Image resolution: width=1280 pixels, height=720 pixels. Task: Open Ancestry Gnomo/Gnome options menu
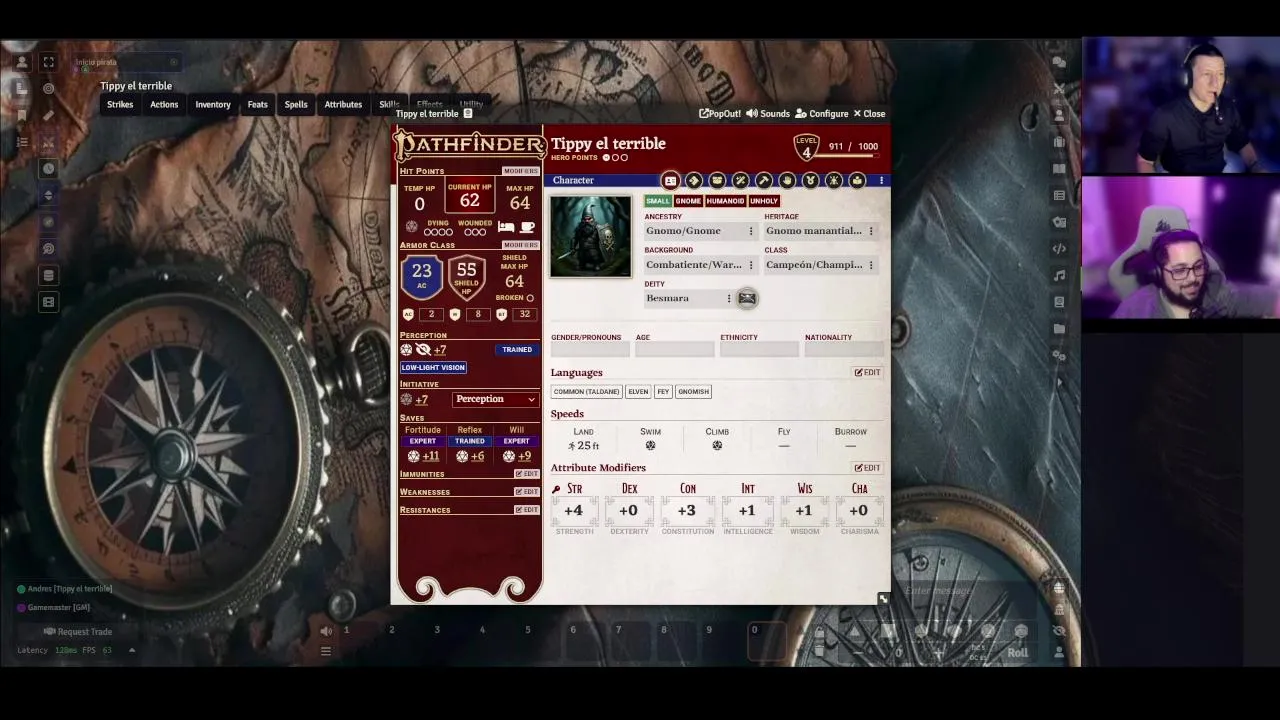tap(751, 231)
